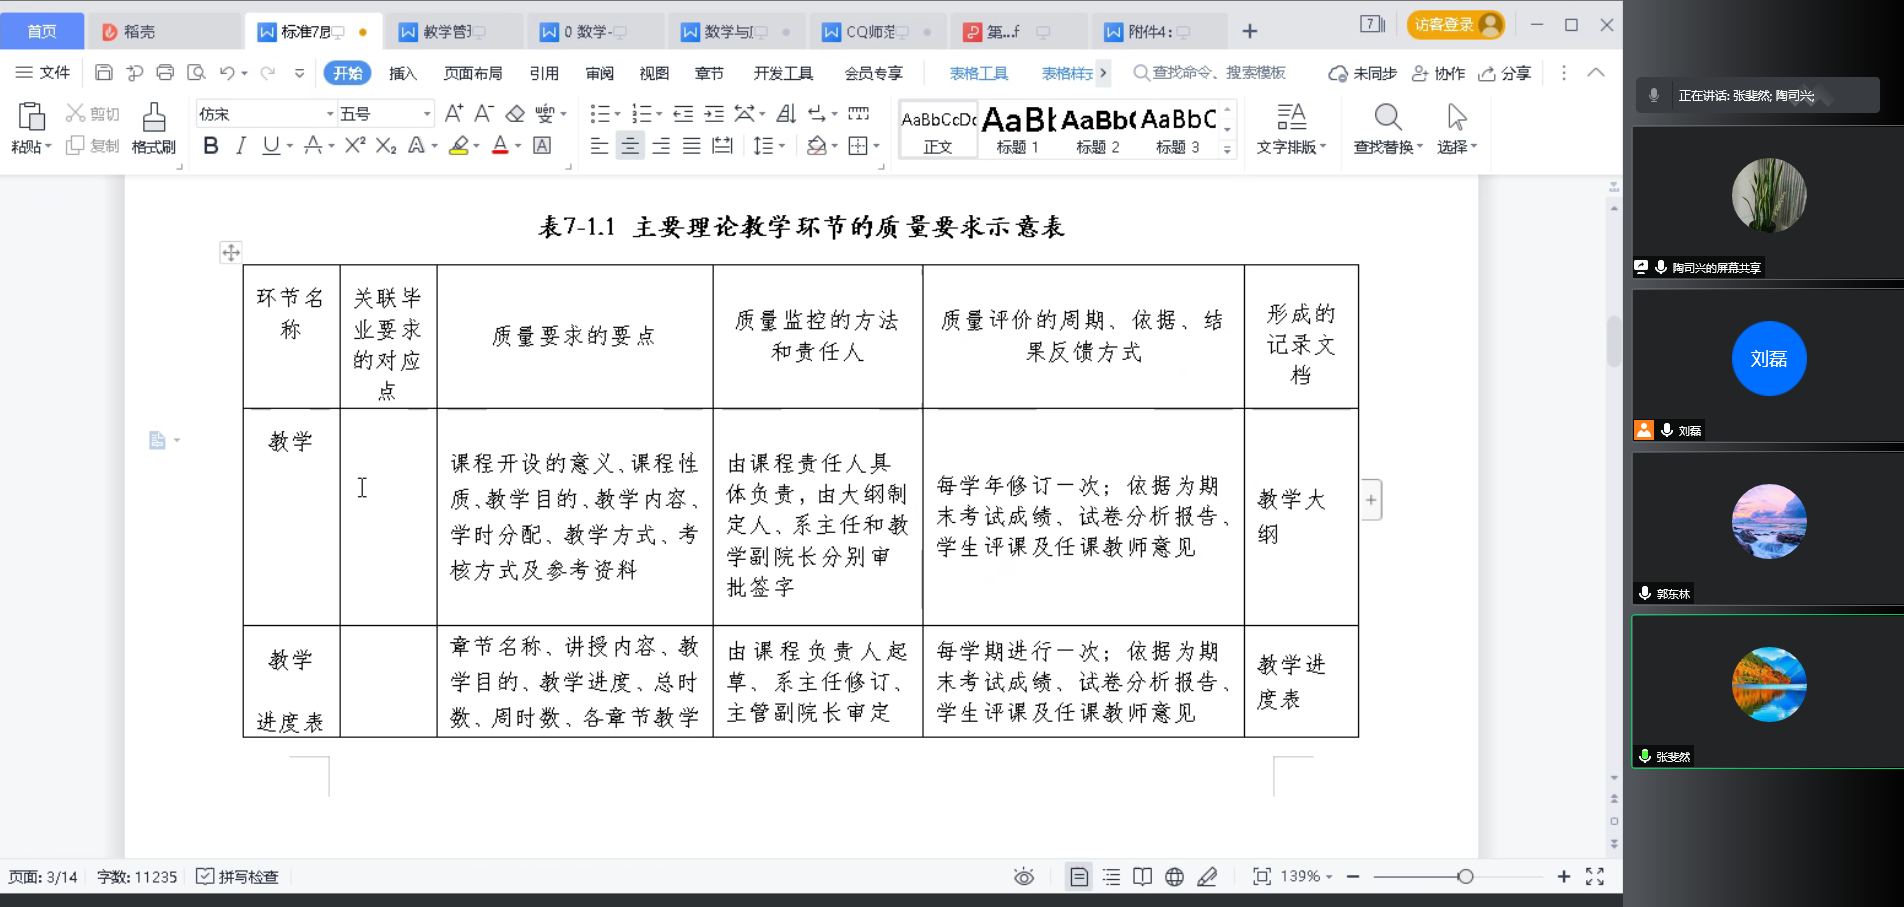Open the 插入 (Insert) ribbon tab
This screenshot has width=1904, height=907.
tap(402, 73)
